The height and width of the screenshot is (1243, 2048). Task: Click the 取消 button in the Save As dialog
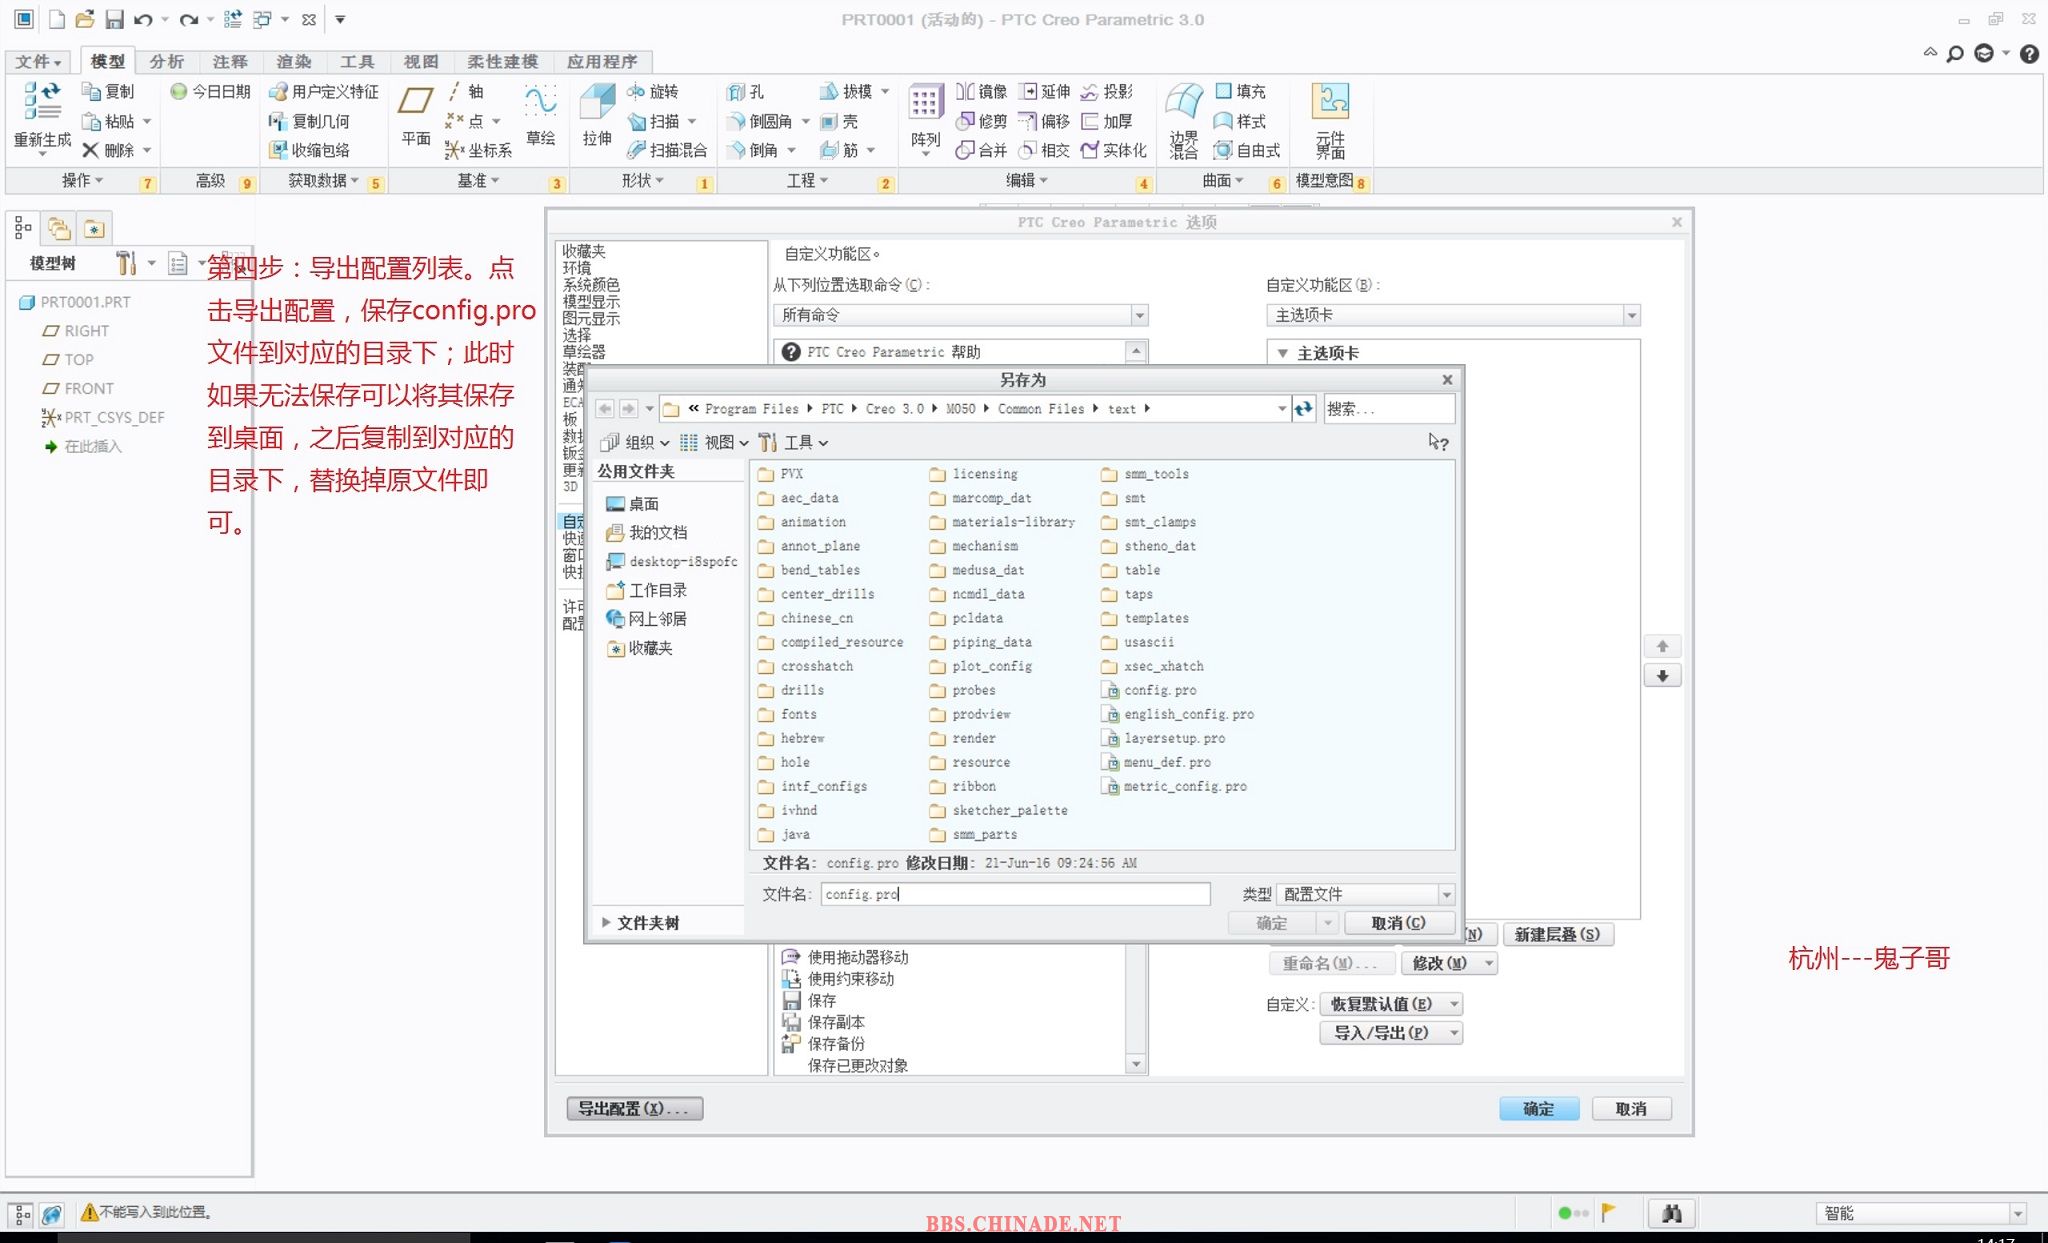pyautogui.click(x=1398, y=922)
